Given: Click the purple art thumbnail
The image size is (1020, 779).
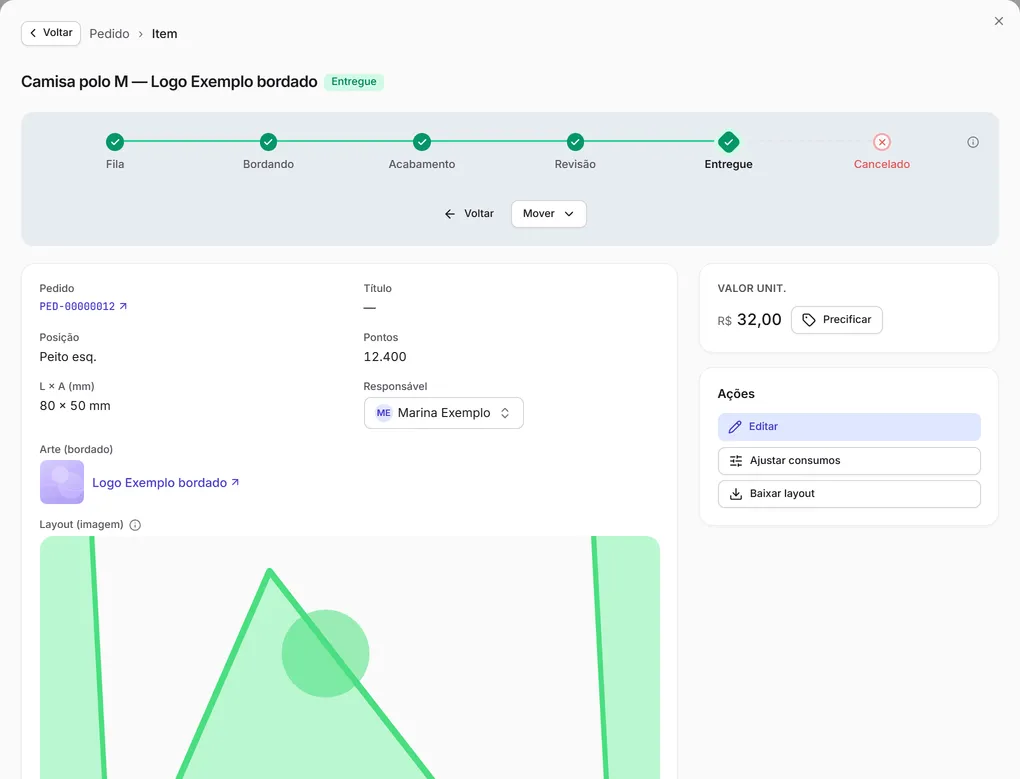Looking at the screenshot, I should pos(62,482).
